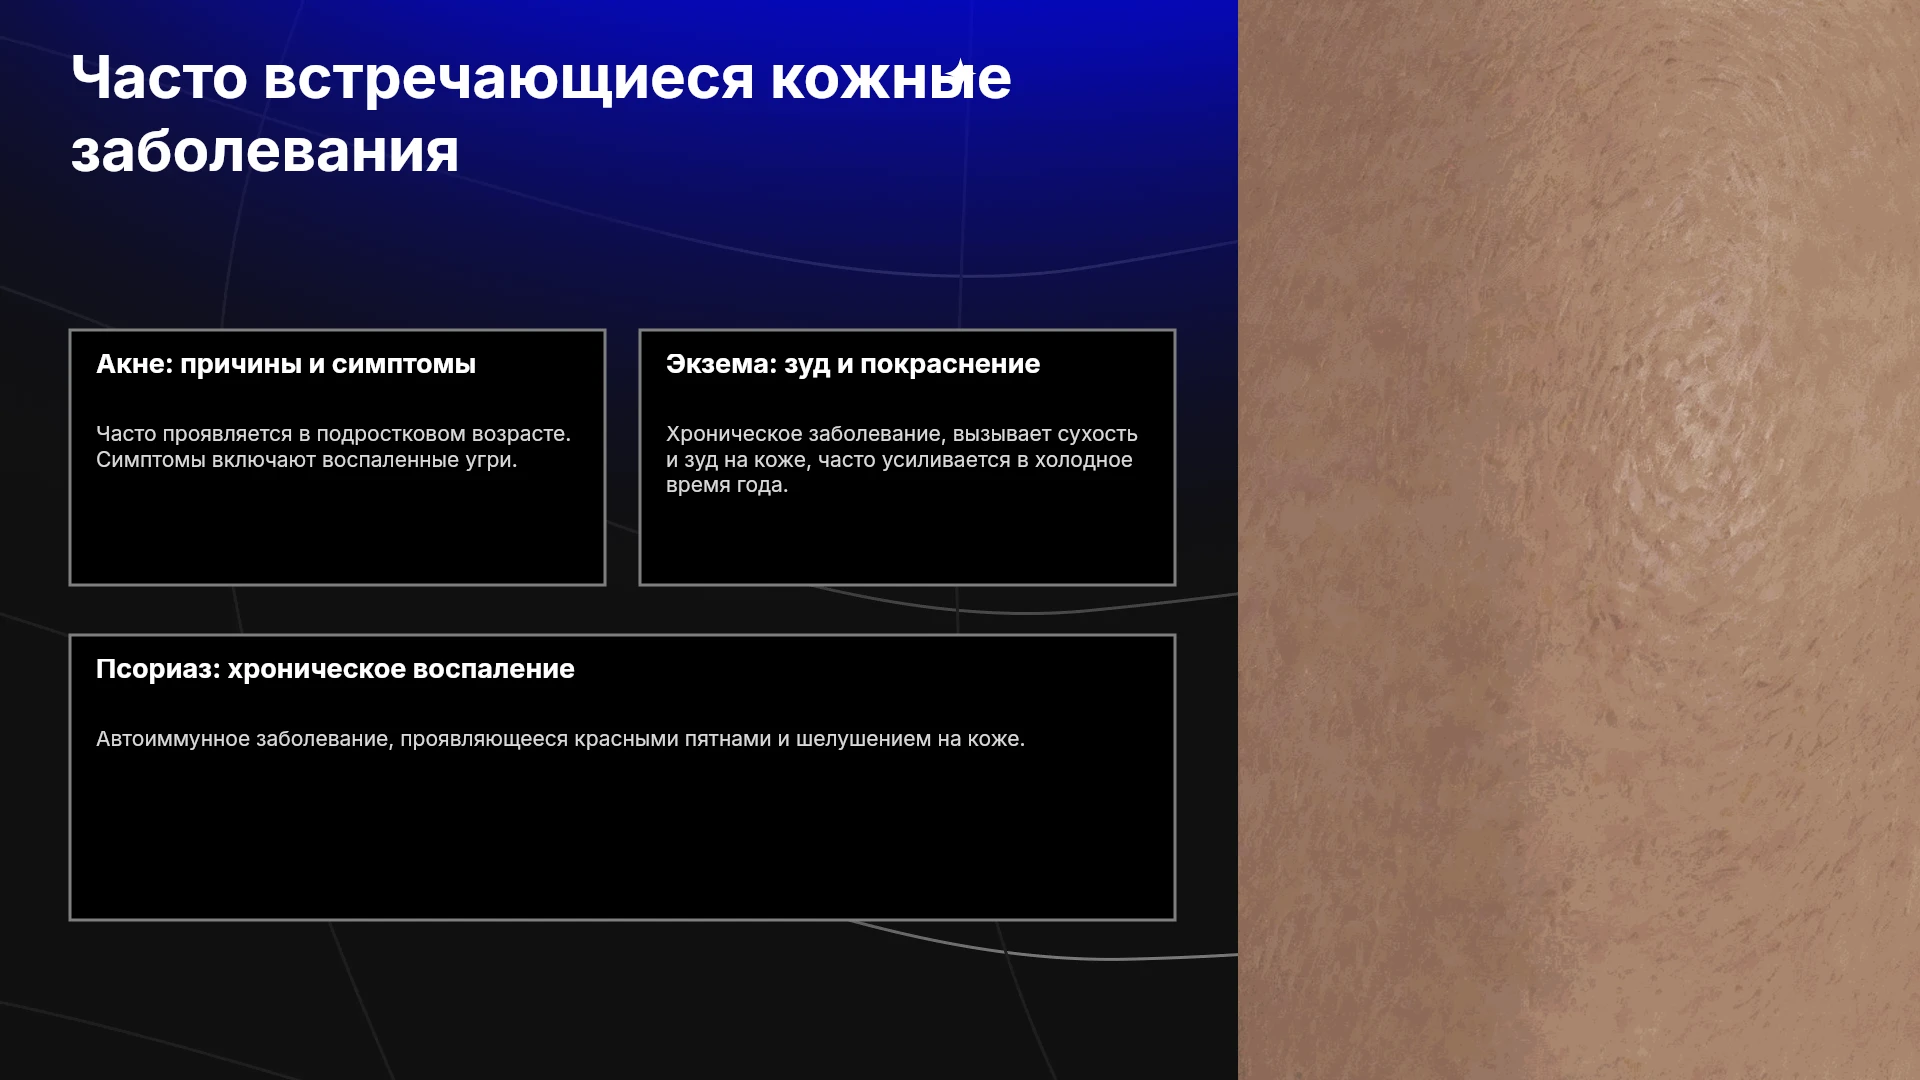This screenshot has height=1080, width=1920.
Task: Click the "время года." line in the Экзема card
Action: click(x=726, y=485)
